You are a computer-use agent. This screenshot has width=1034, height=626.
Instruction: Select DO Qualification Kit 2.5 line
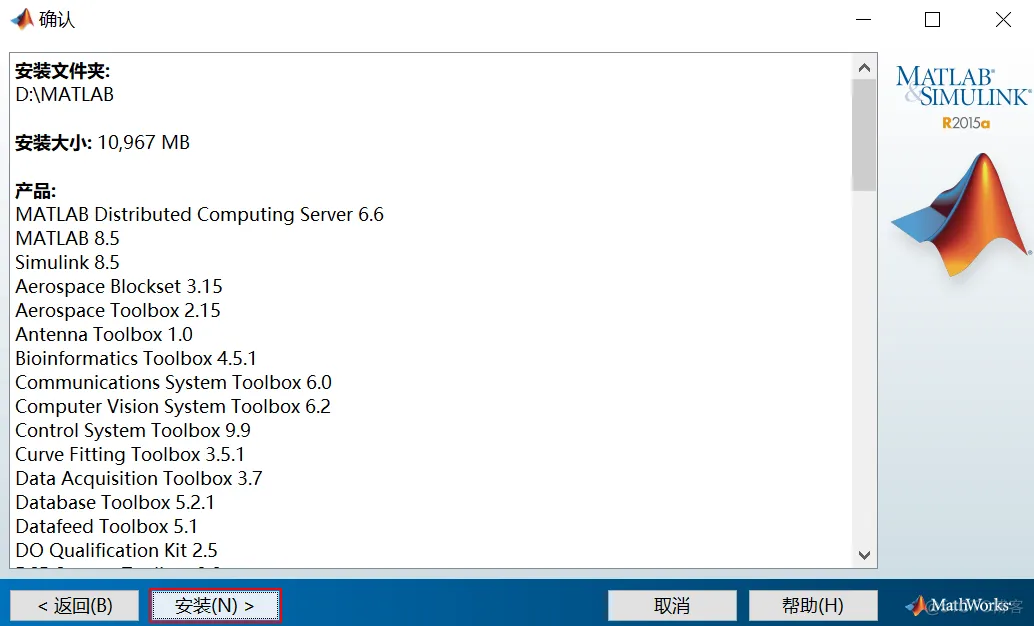click(116, 550)
